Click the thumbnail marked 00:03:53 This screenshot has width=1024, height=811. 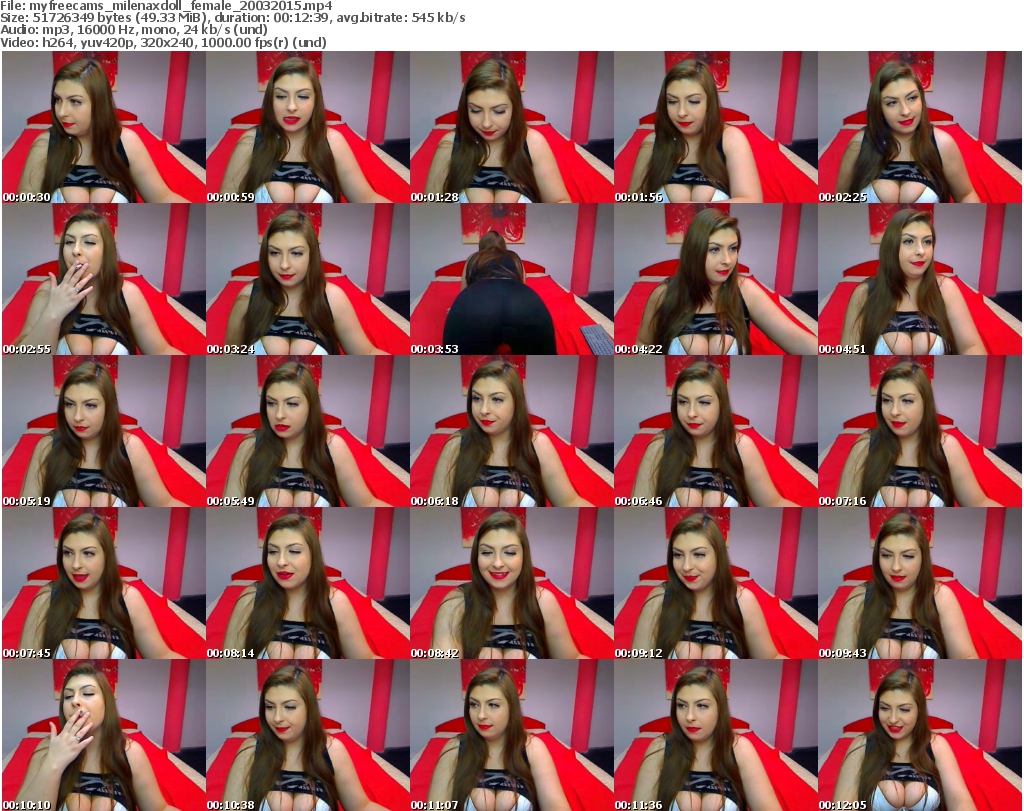pyautogui.click(x=512, y=279)
